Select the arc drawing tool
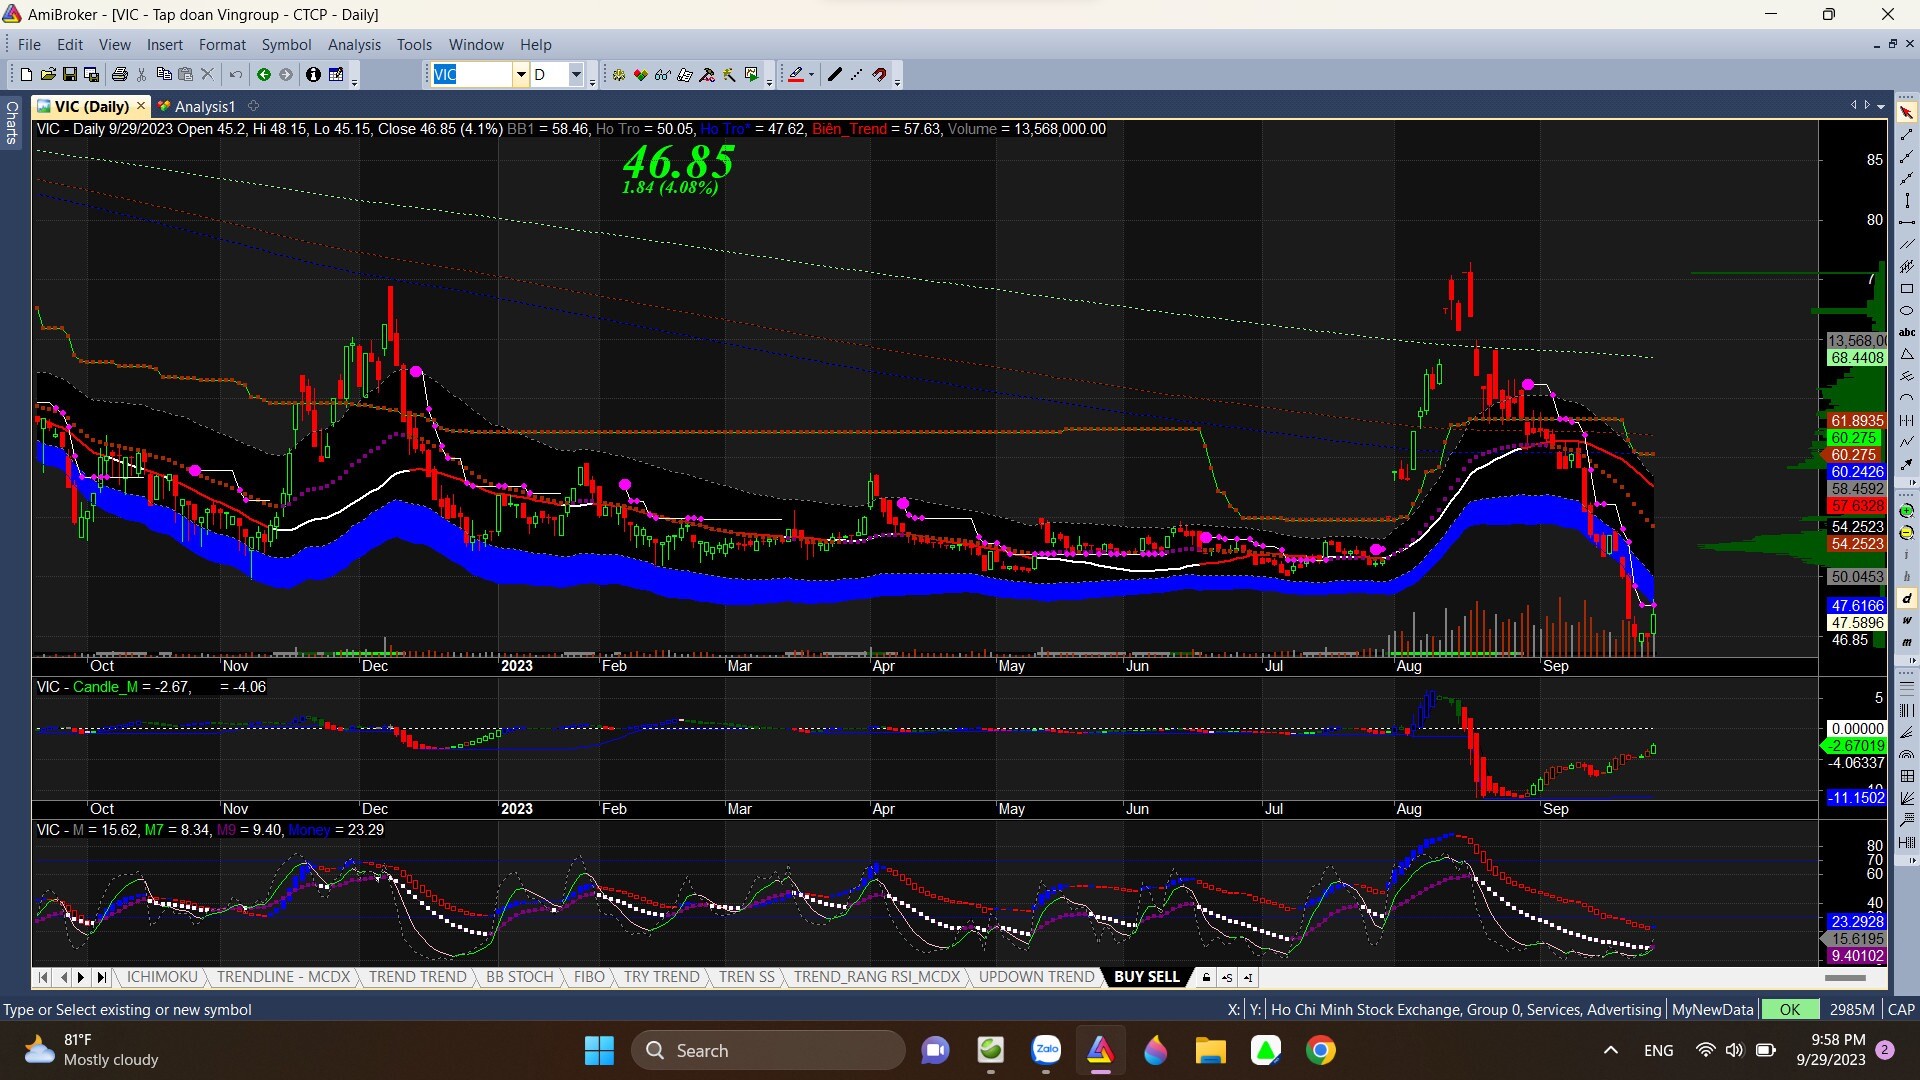Image resolution: width=1920 pixels, height=1080 pixels. pyautogui.click(x=1907, y=398)
